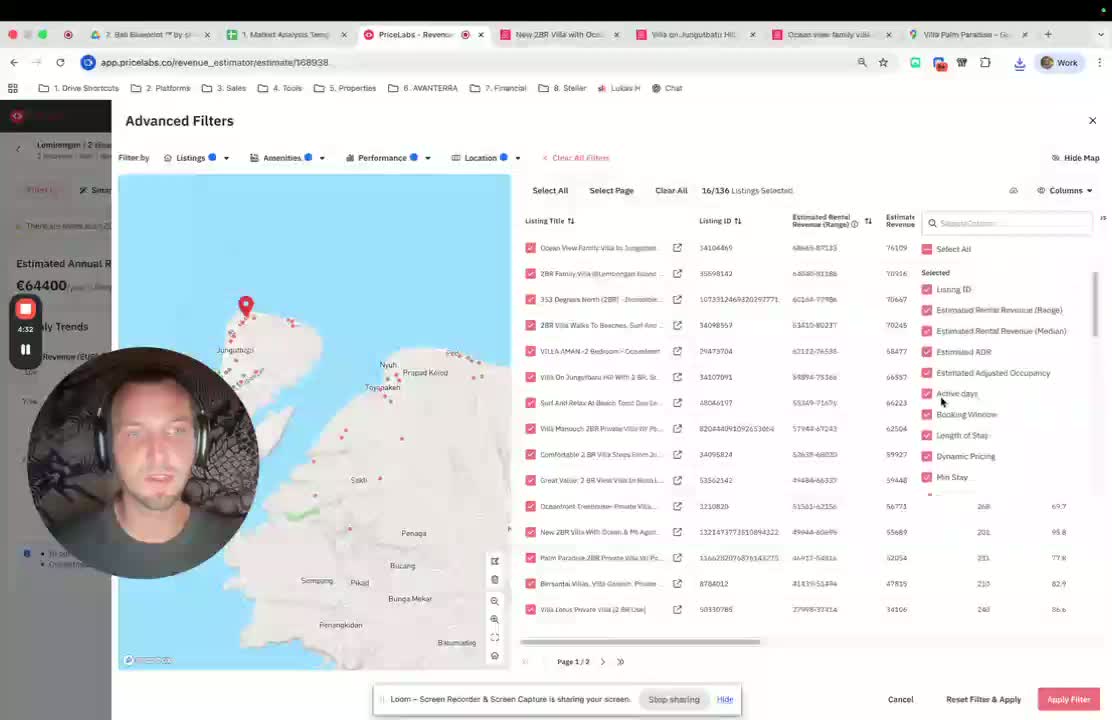Uncheck Ocean View Family Villa listing checkbox
Image resolution: width=1112 pixels, height=720 pixels.
click(x=530, y=248)
